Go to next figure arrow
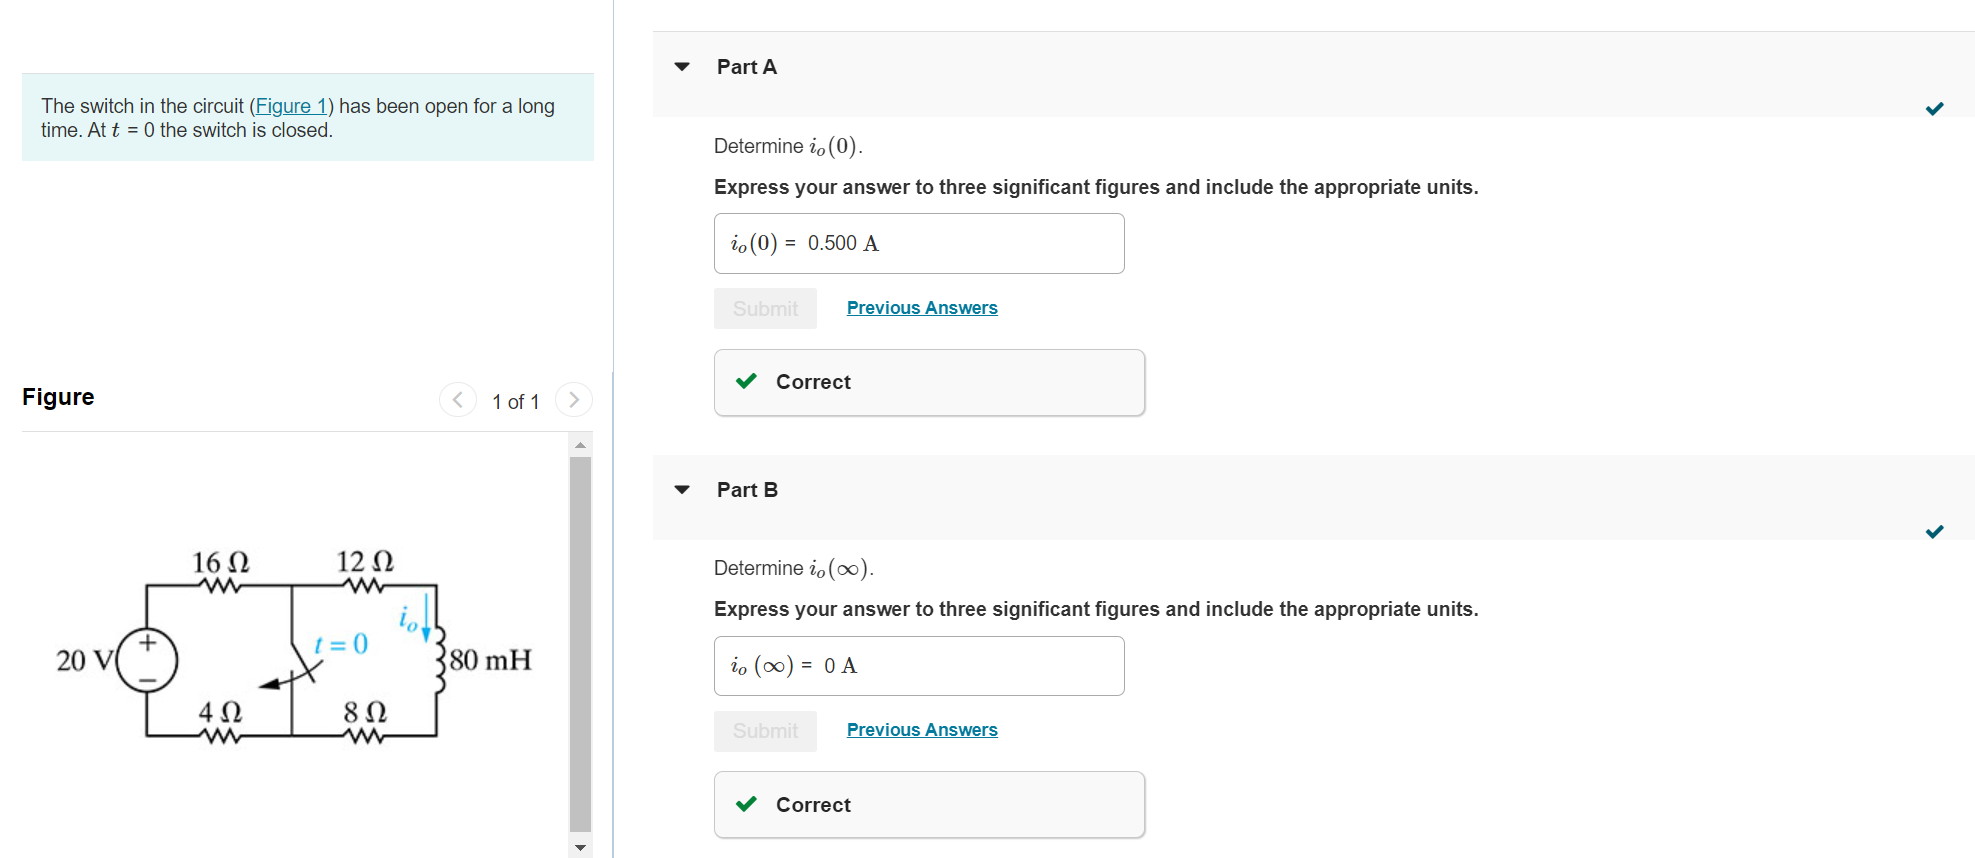This screenshot has width=1975, height=858. tap(573, 400)
